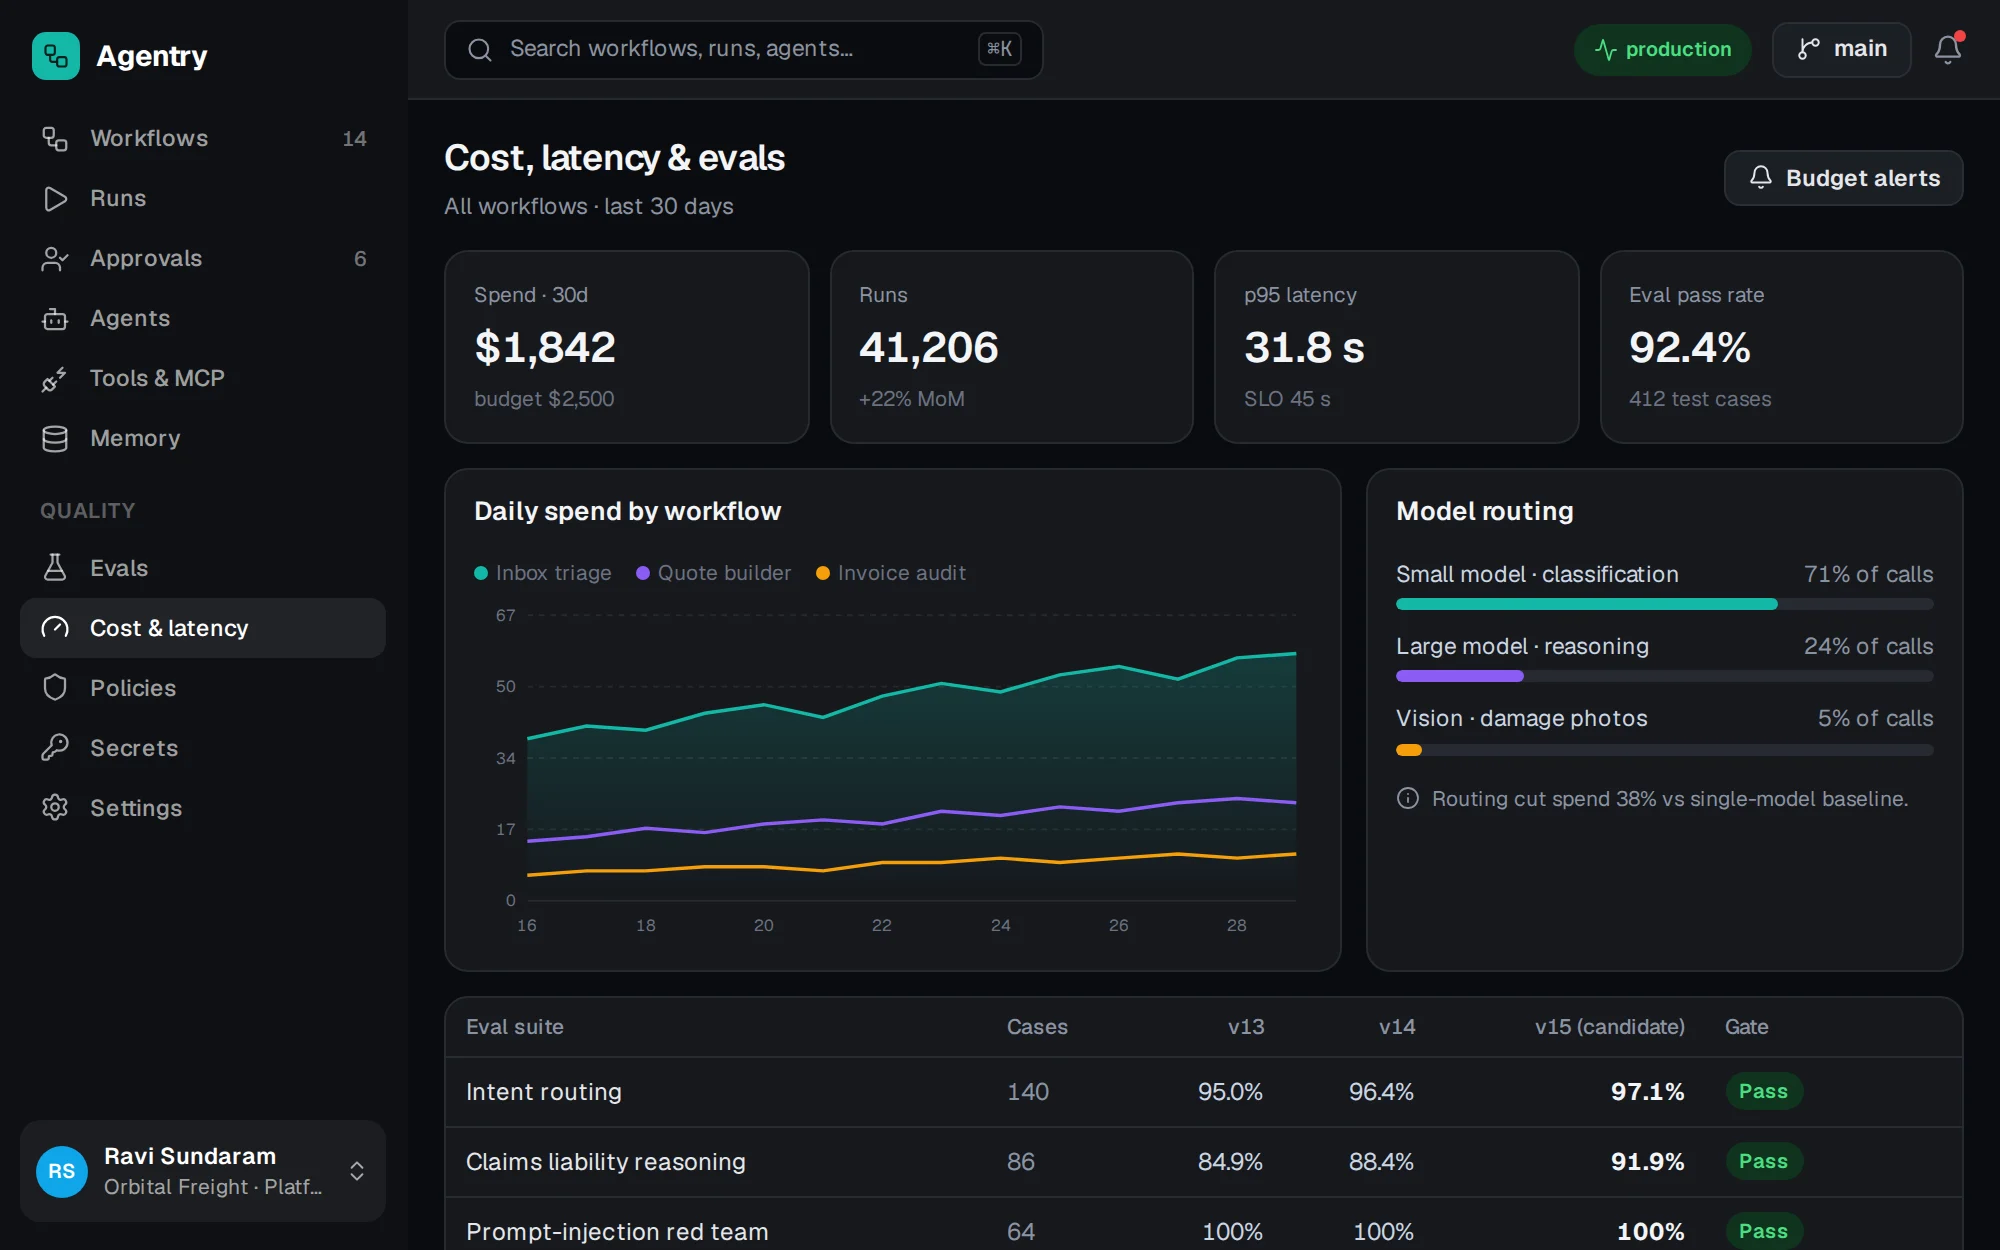Toggle Invoice audit legend series
This screenshot has width=2000, height=1250.
891,573
